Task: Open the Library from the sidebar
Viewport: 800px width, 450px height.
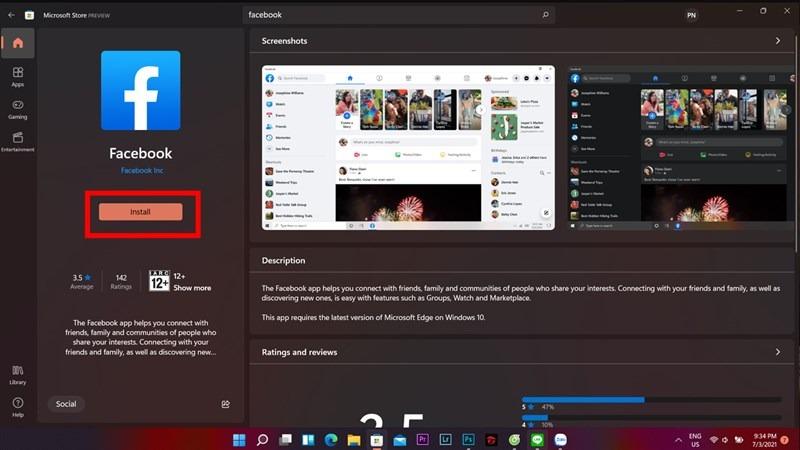Action: pos(18,374)
